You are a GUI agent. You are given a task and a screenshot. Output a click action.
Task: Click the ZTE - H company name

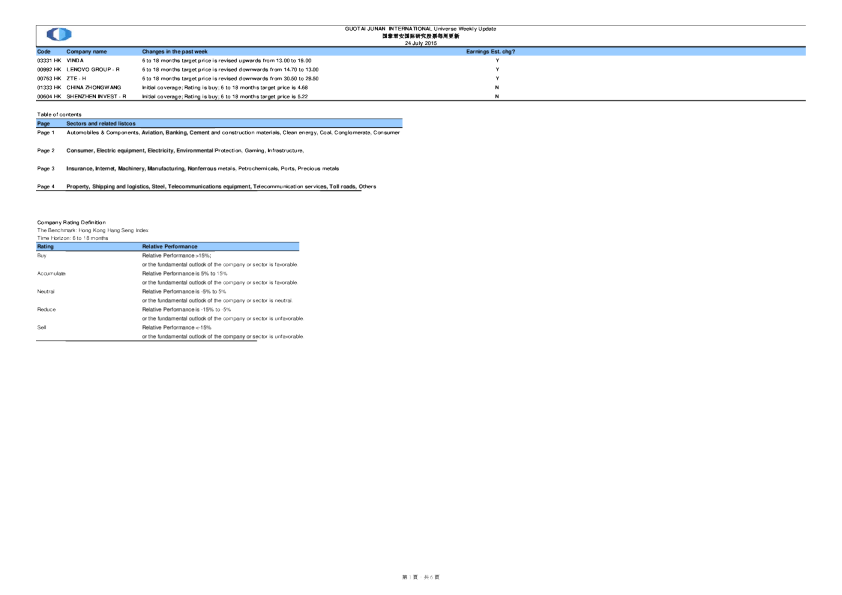point(76,78)
